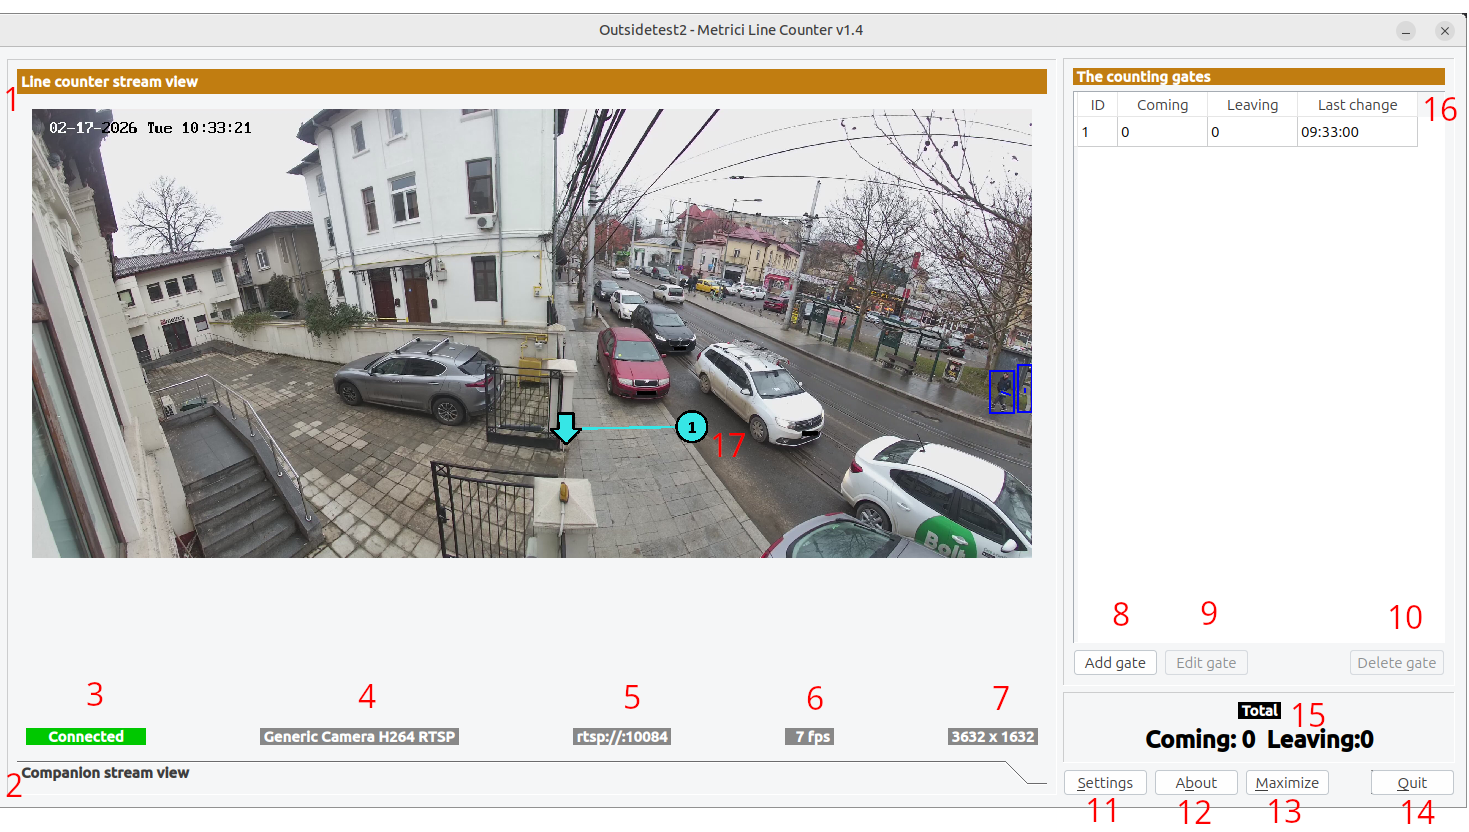Click the Generic Camera H264 RTSP label
The width and height of the screenshot is (1469, 832).
[360, 737]
